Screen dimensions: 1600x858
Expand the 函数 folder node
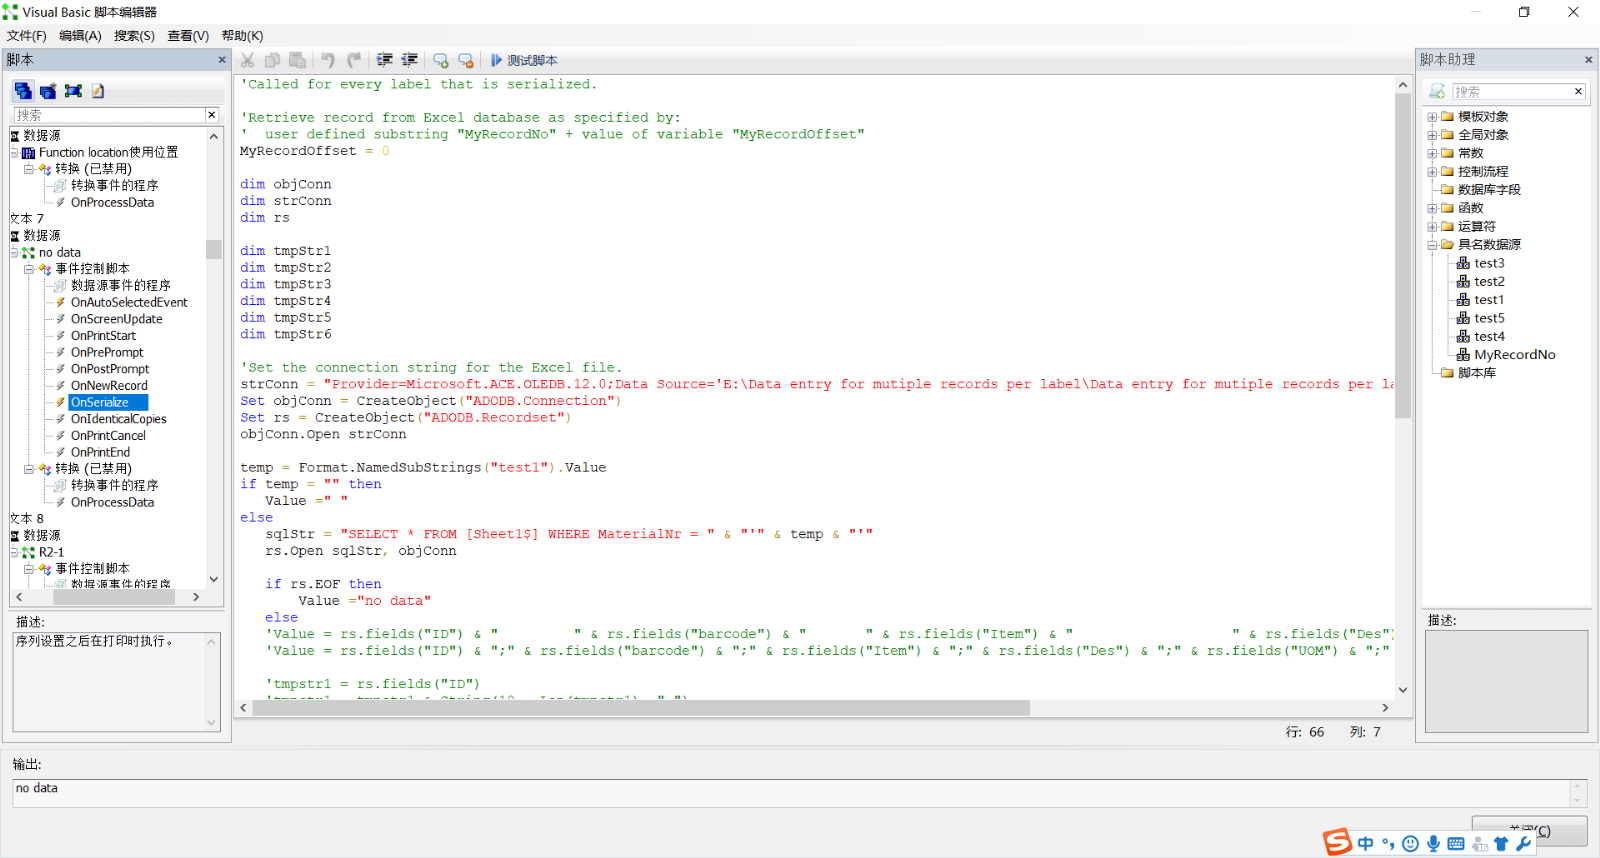tap(1432, 208)
